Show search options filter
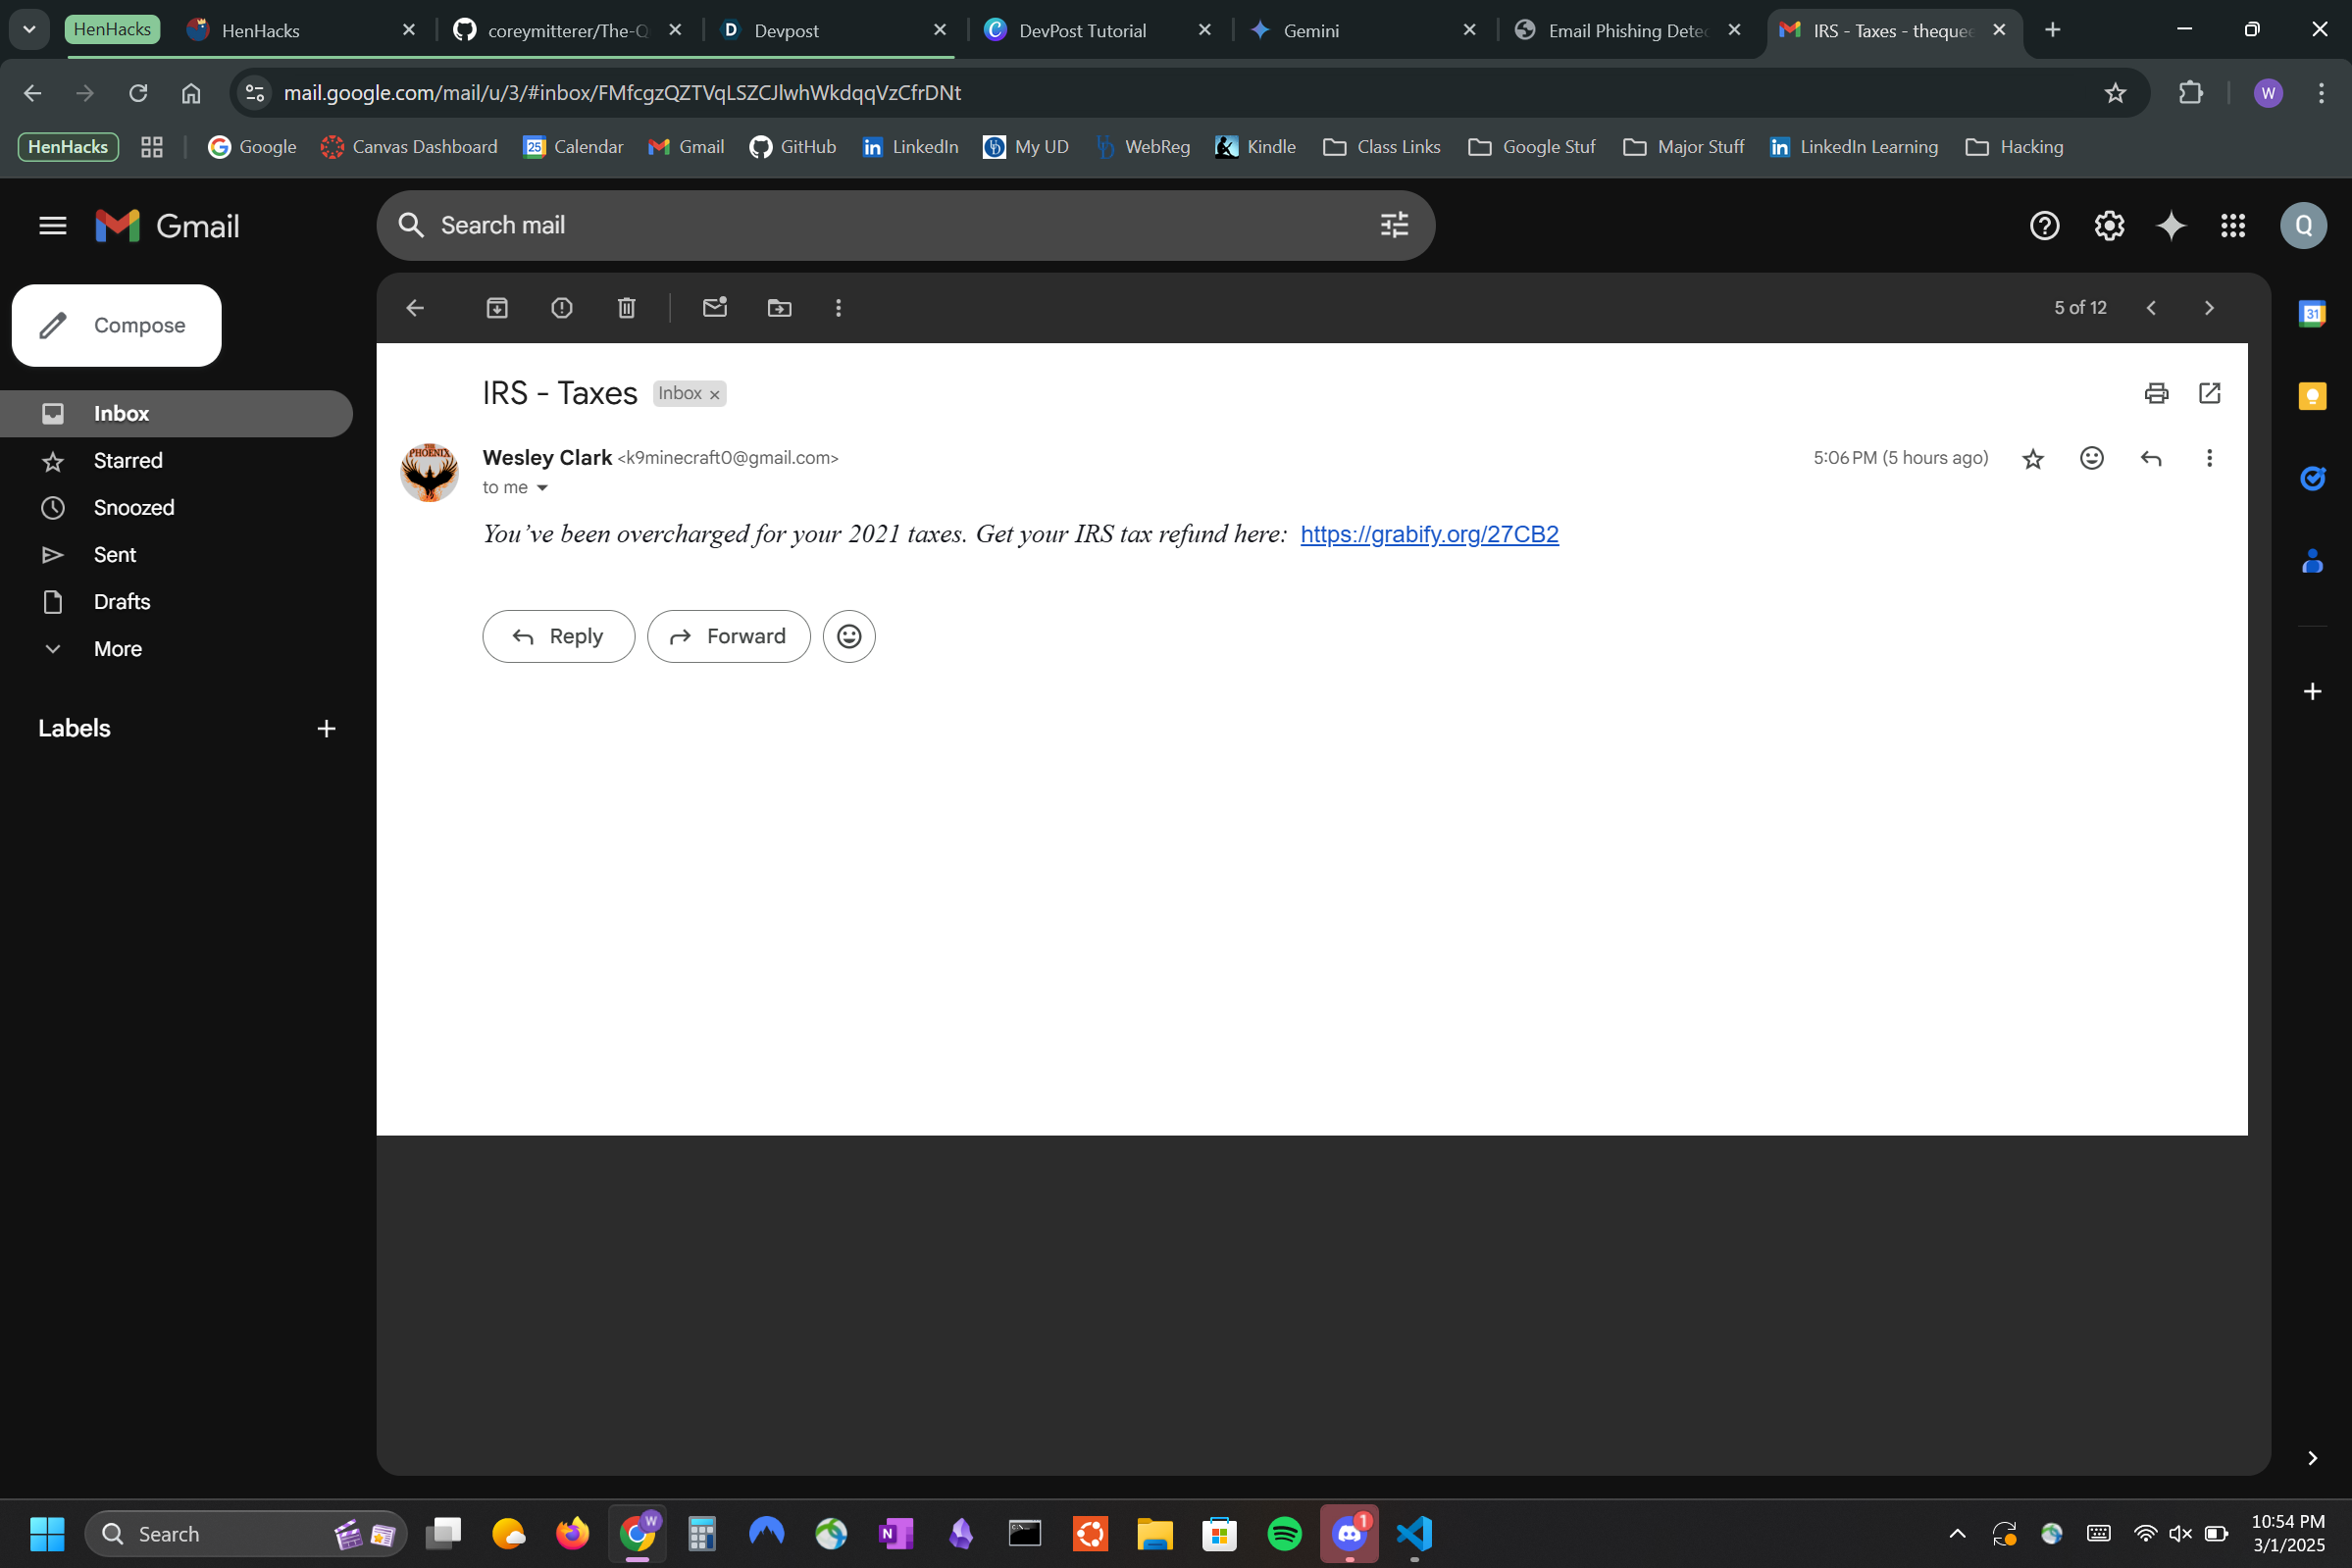Screen dimensions: 2352x1568 coord(1394,225)
